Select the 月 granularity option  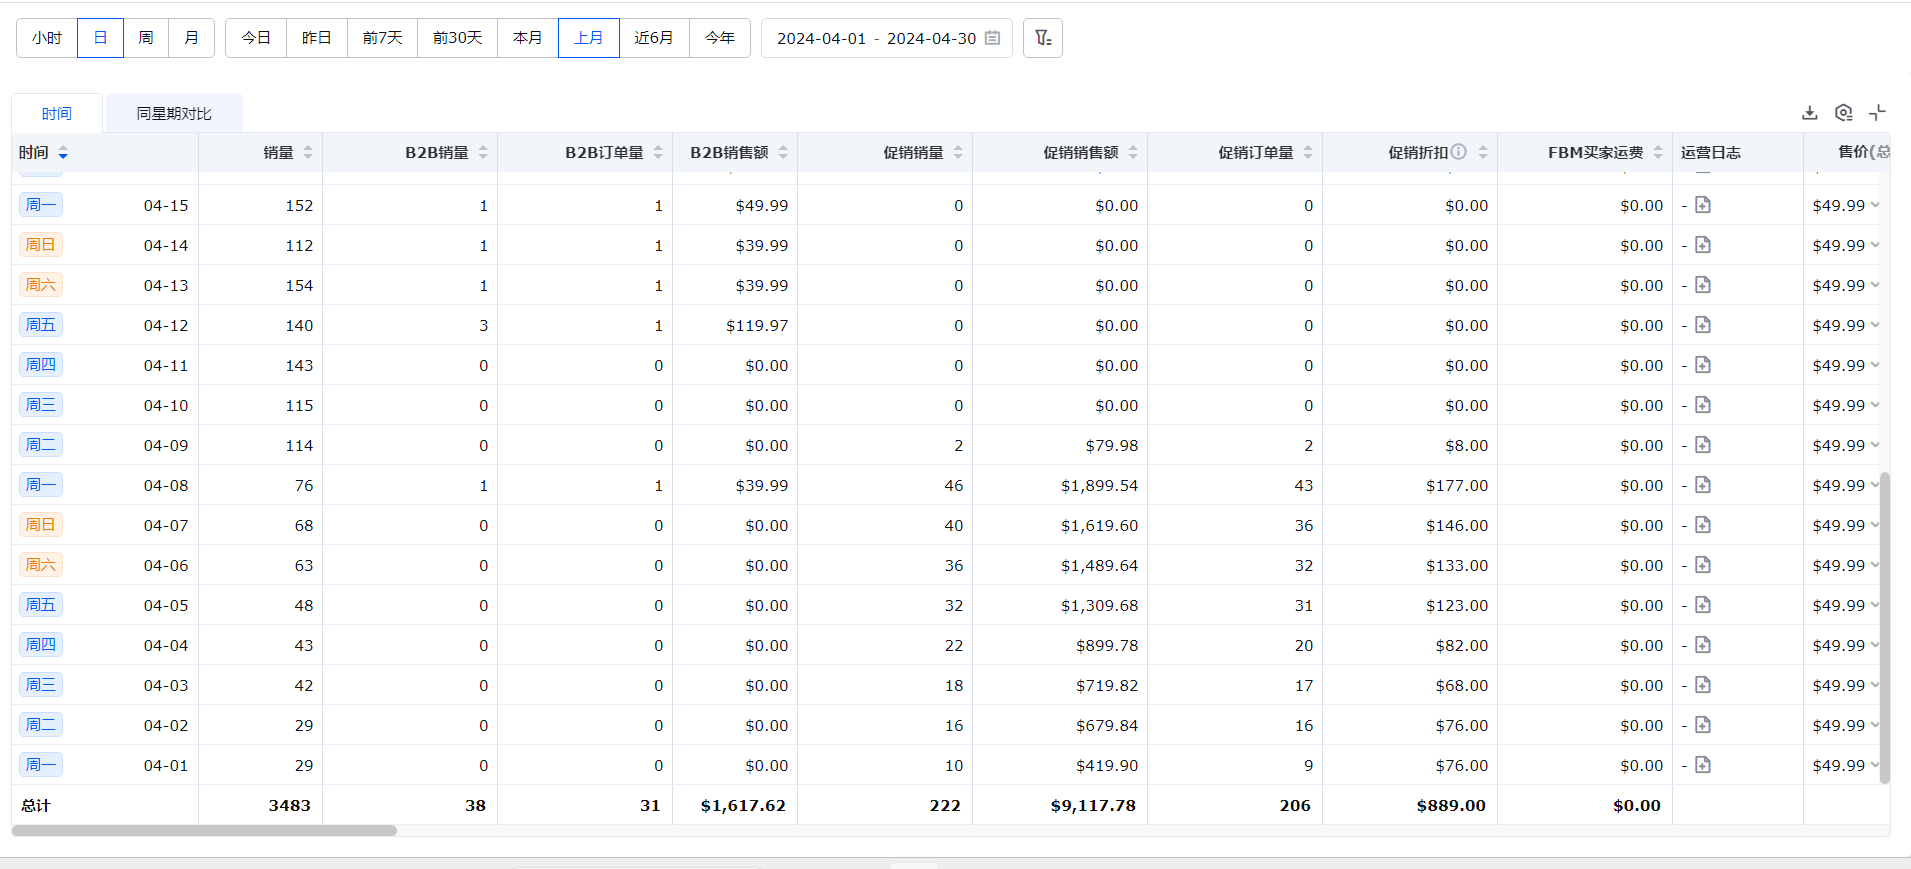click(192, 38)
